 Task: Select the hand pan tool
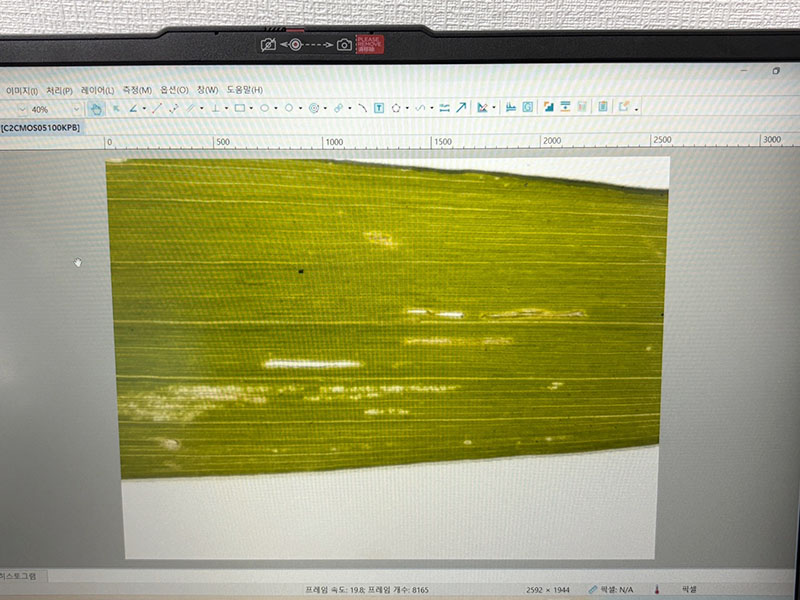click(96, 109)
